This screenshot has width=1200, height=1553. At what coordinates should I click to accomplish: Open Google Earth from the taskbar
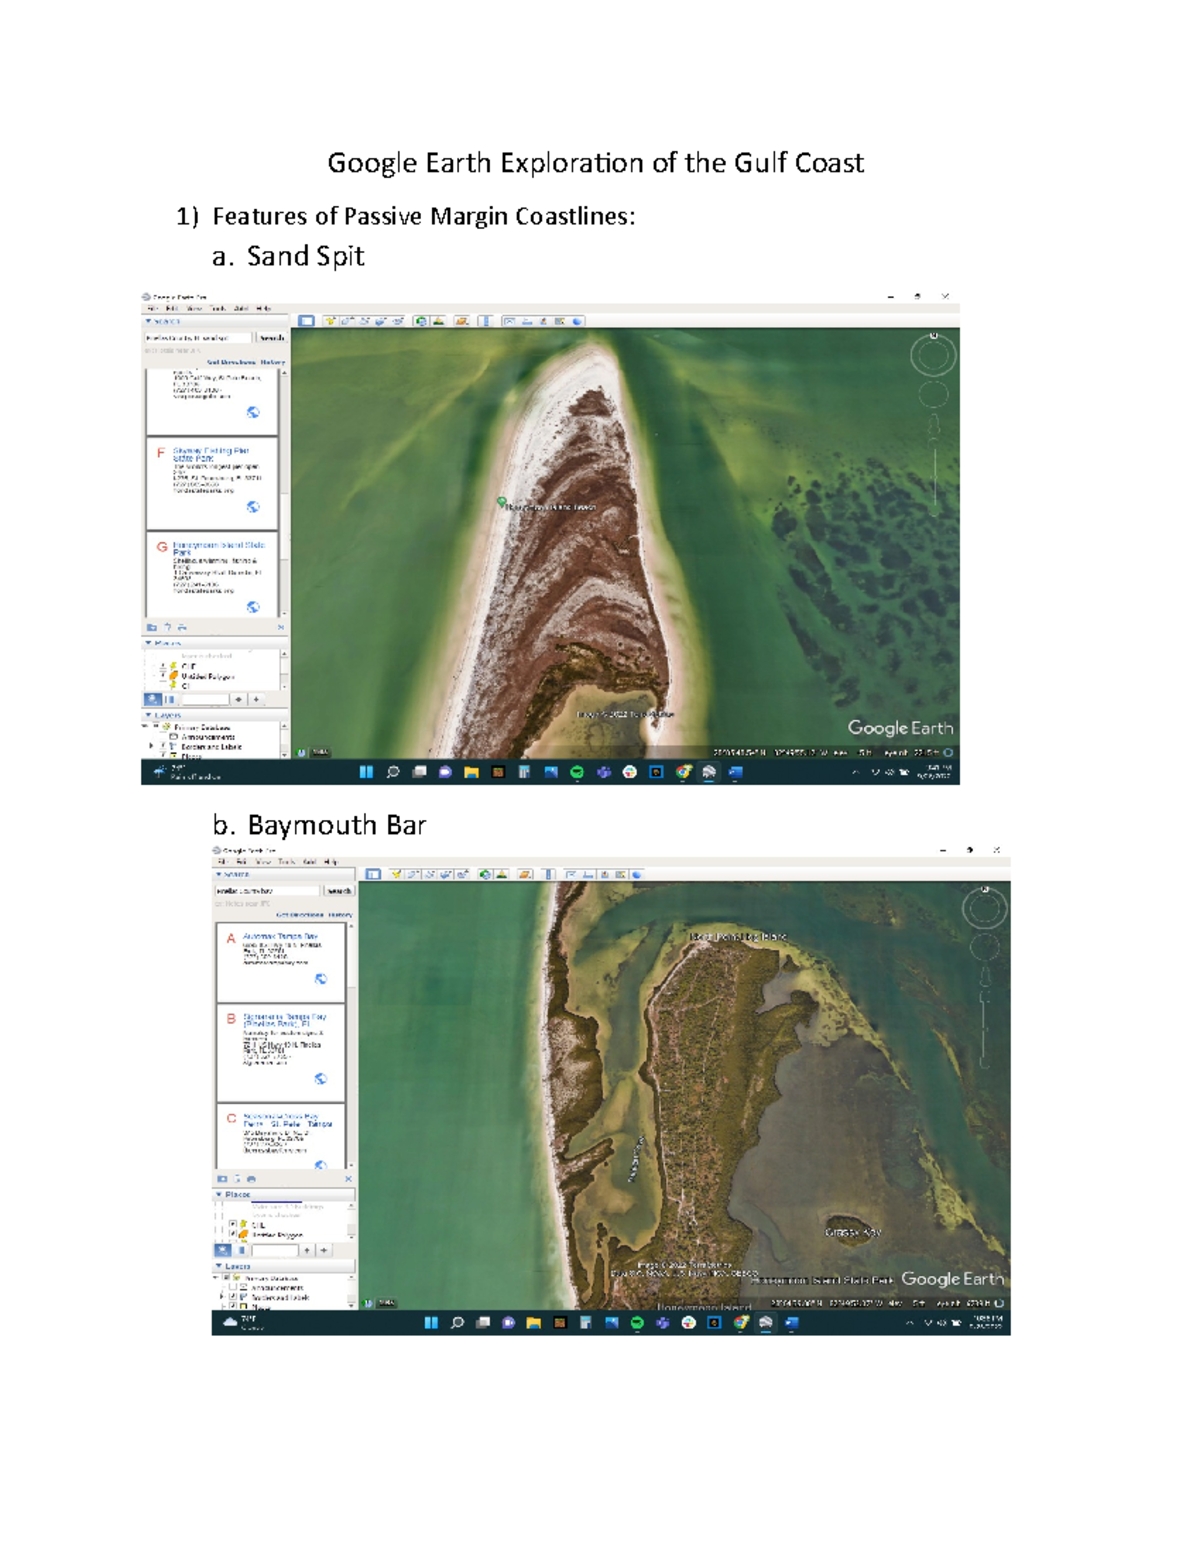708,772
